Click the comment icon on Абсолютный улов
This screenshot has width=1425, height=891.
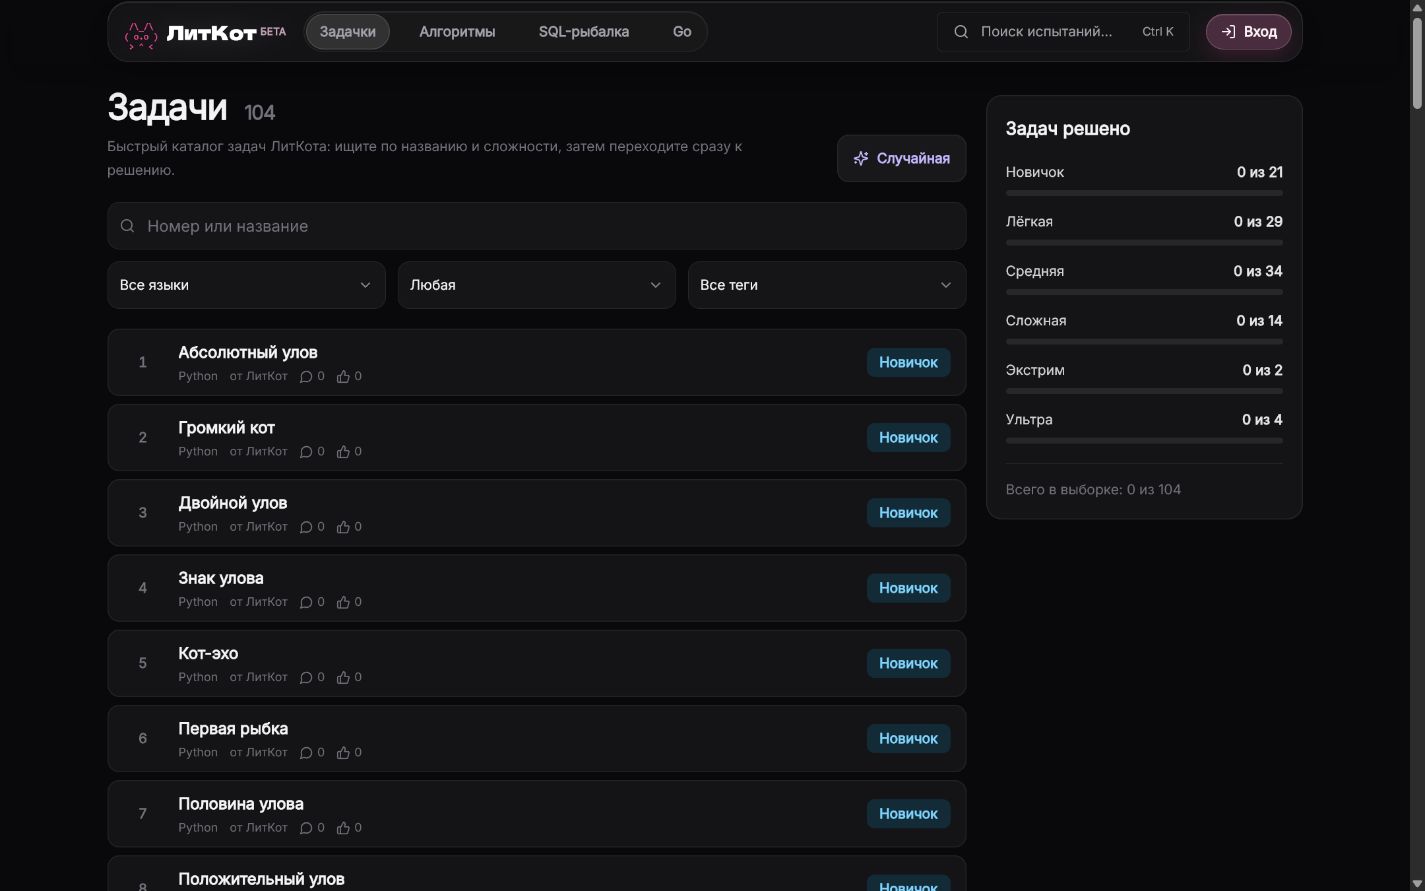click(x=306, y=377)
